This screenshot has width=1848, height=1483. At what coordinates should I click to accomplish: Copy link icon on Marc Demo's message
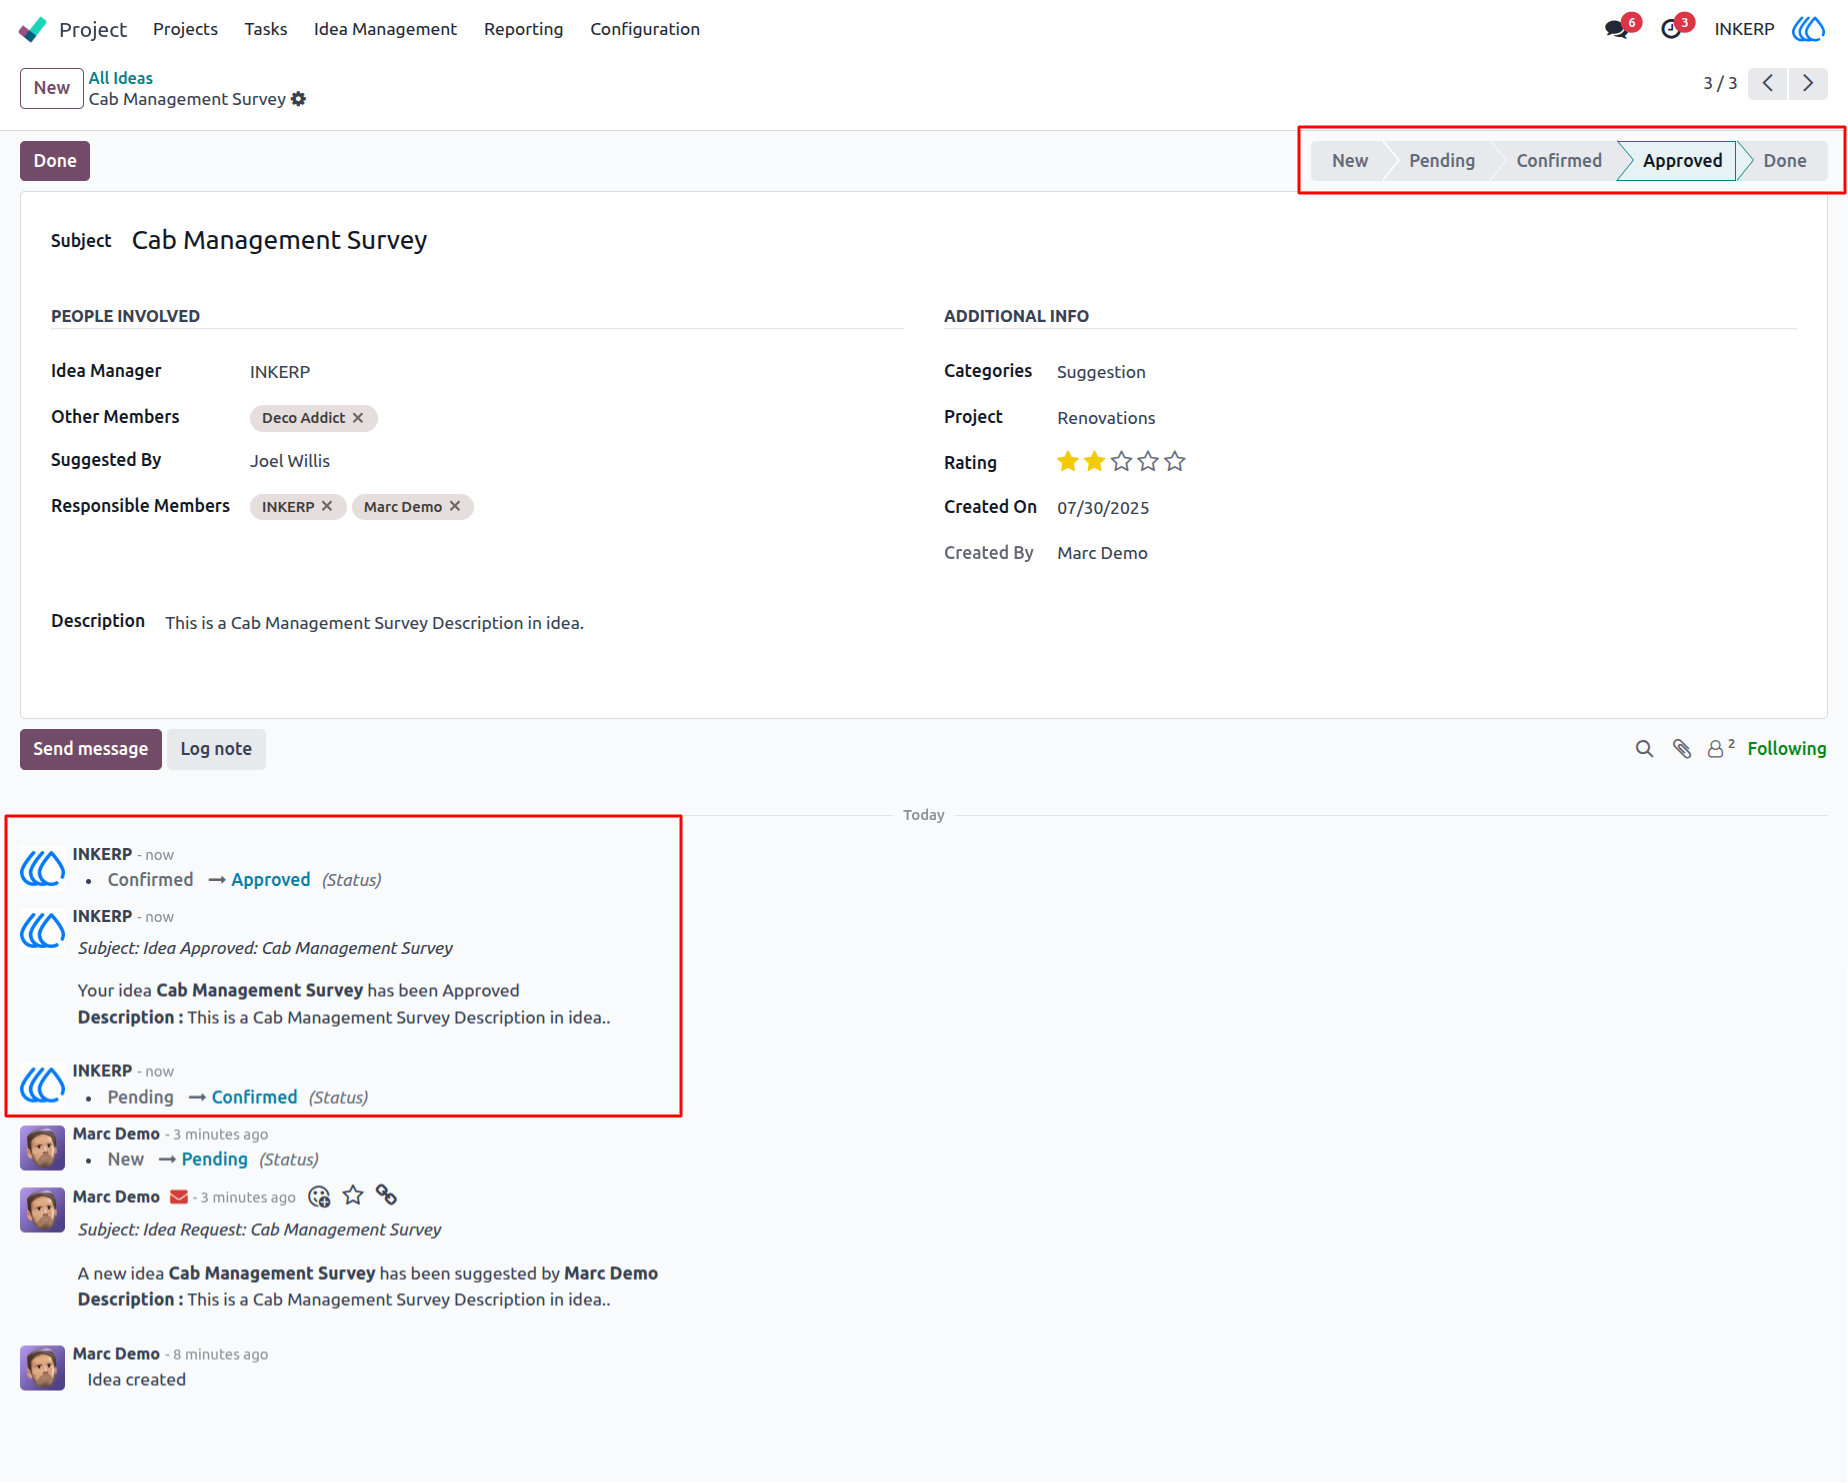[x=387, y=1195]
